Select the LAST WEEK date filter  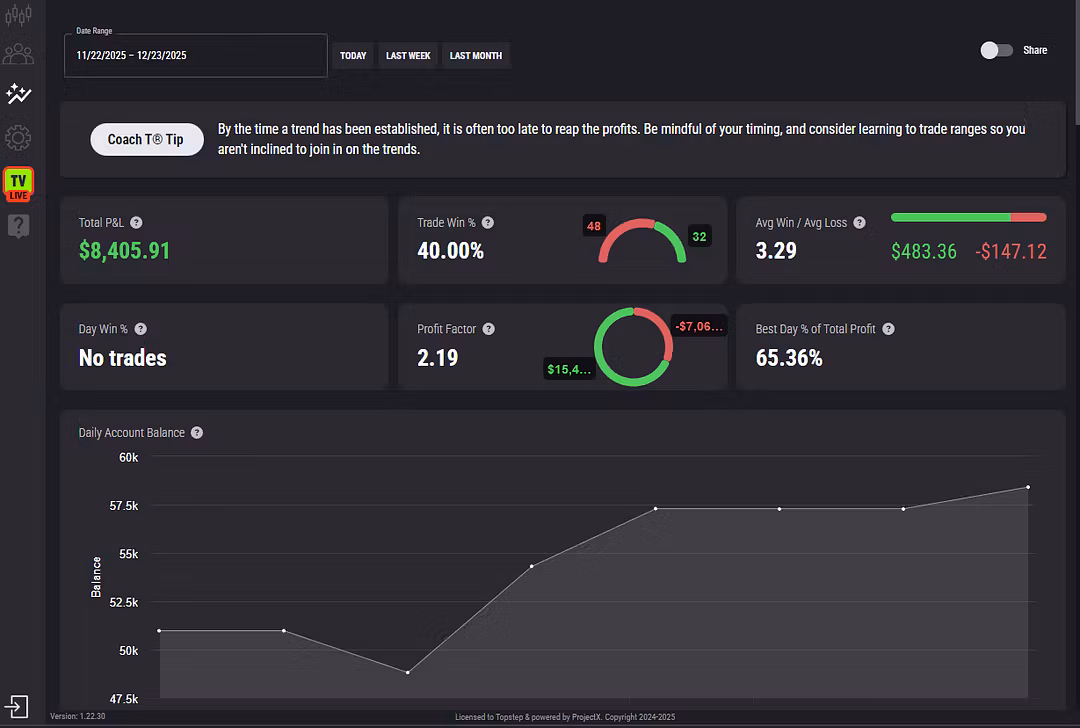[408, 56]
